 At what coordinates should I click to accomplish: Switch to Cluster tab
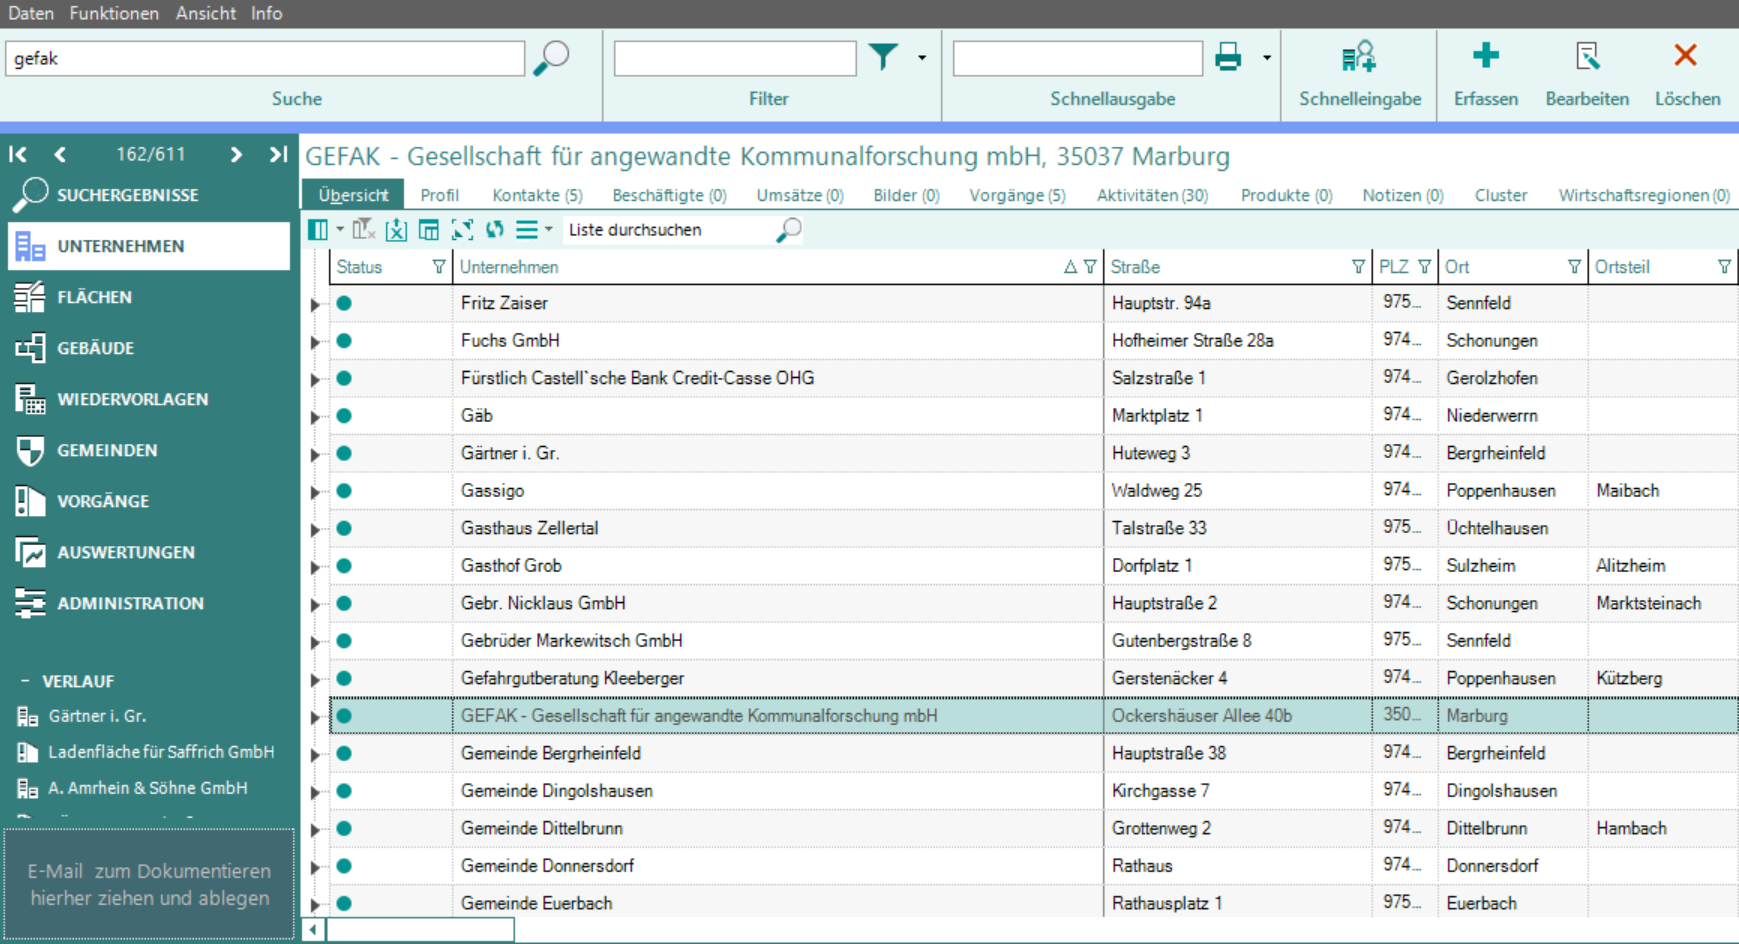click(x=1500, y=195)
